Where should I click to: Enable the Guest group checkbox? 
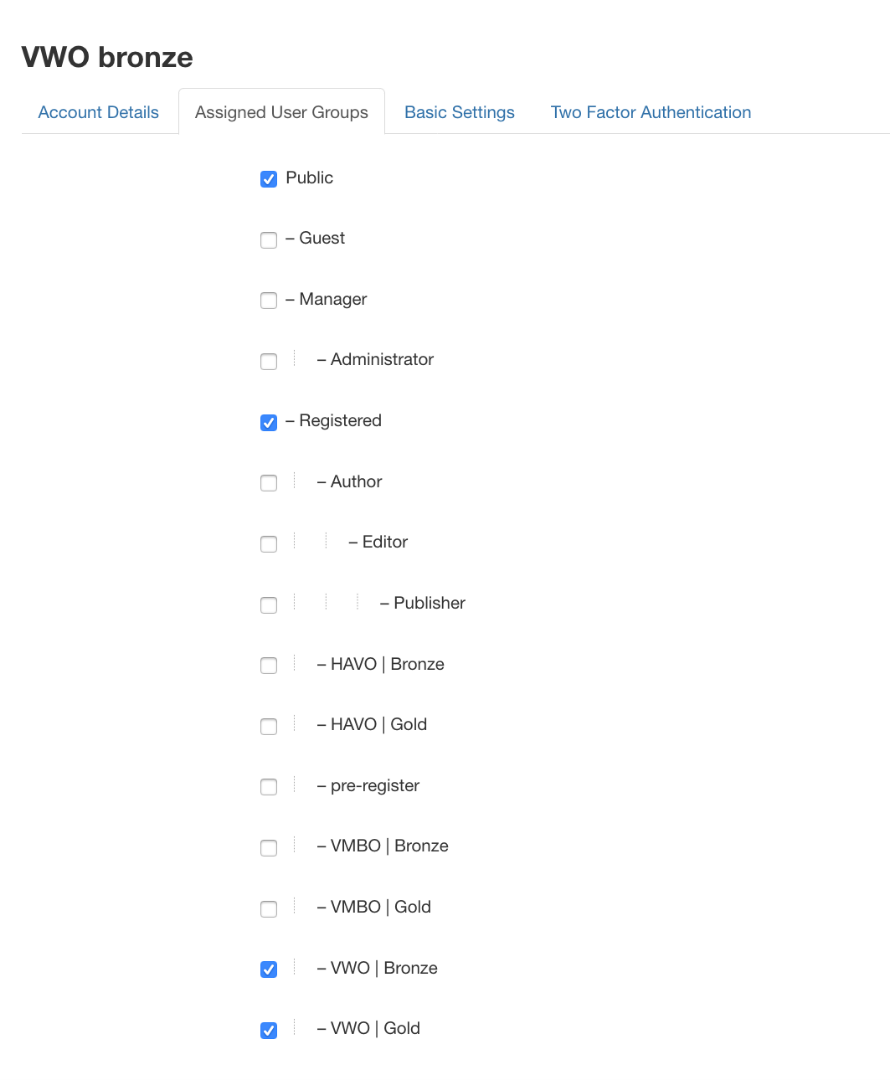tap(268, 240)
